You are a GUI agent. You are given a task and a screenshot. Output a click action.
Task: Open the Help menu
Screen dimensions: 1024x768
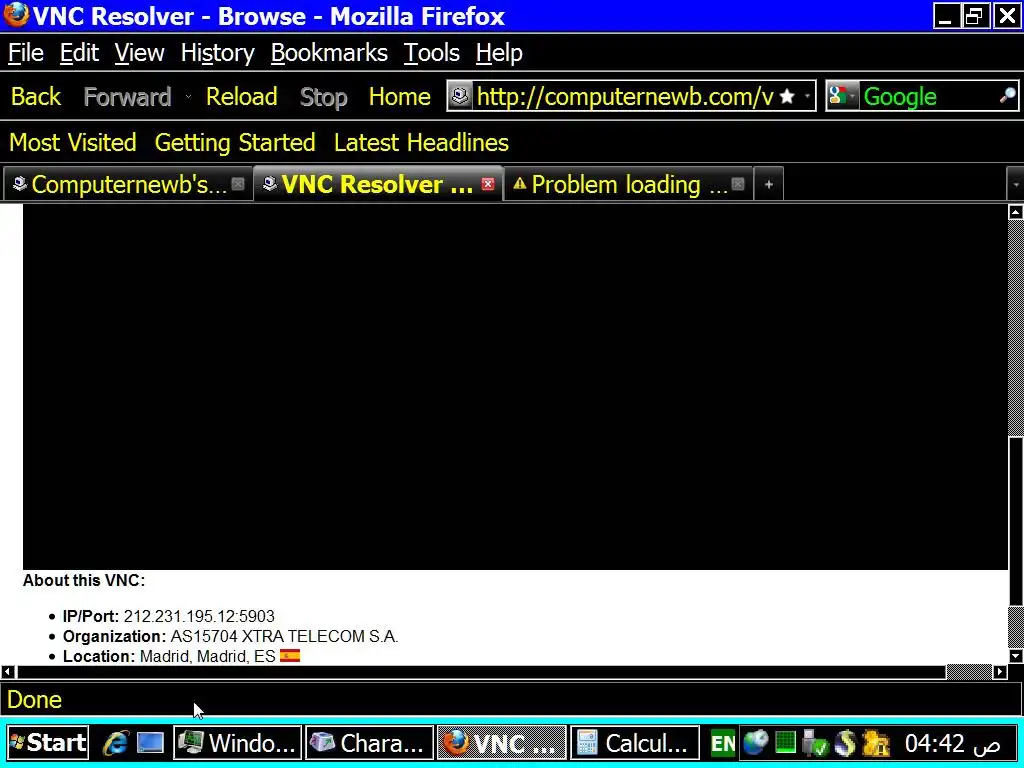499,53
